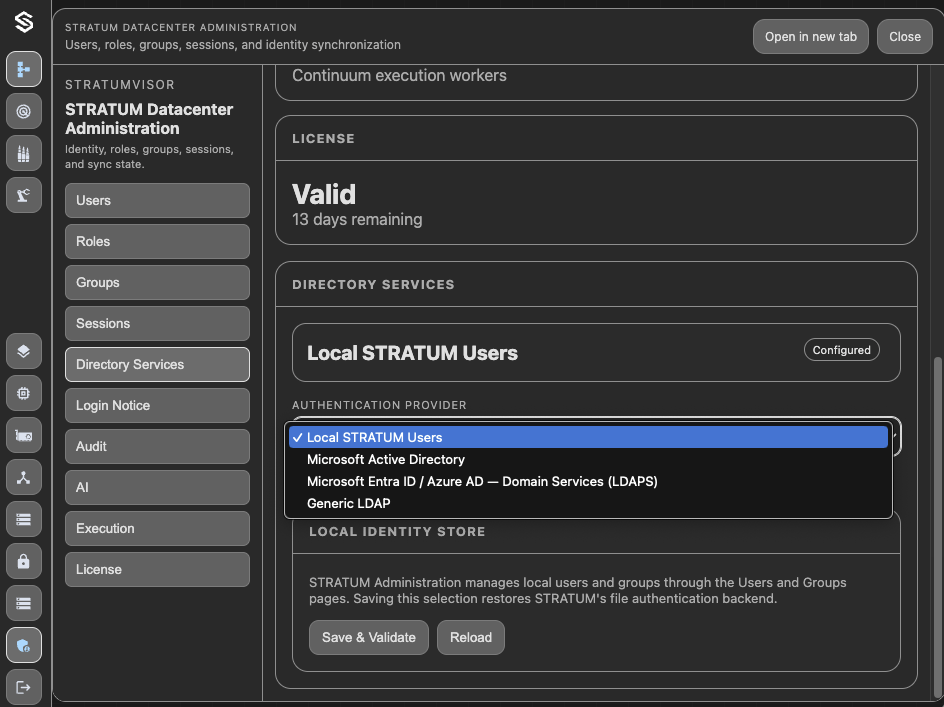Click Save & Validate button
The image size is (944, 707).
point(368,637)
